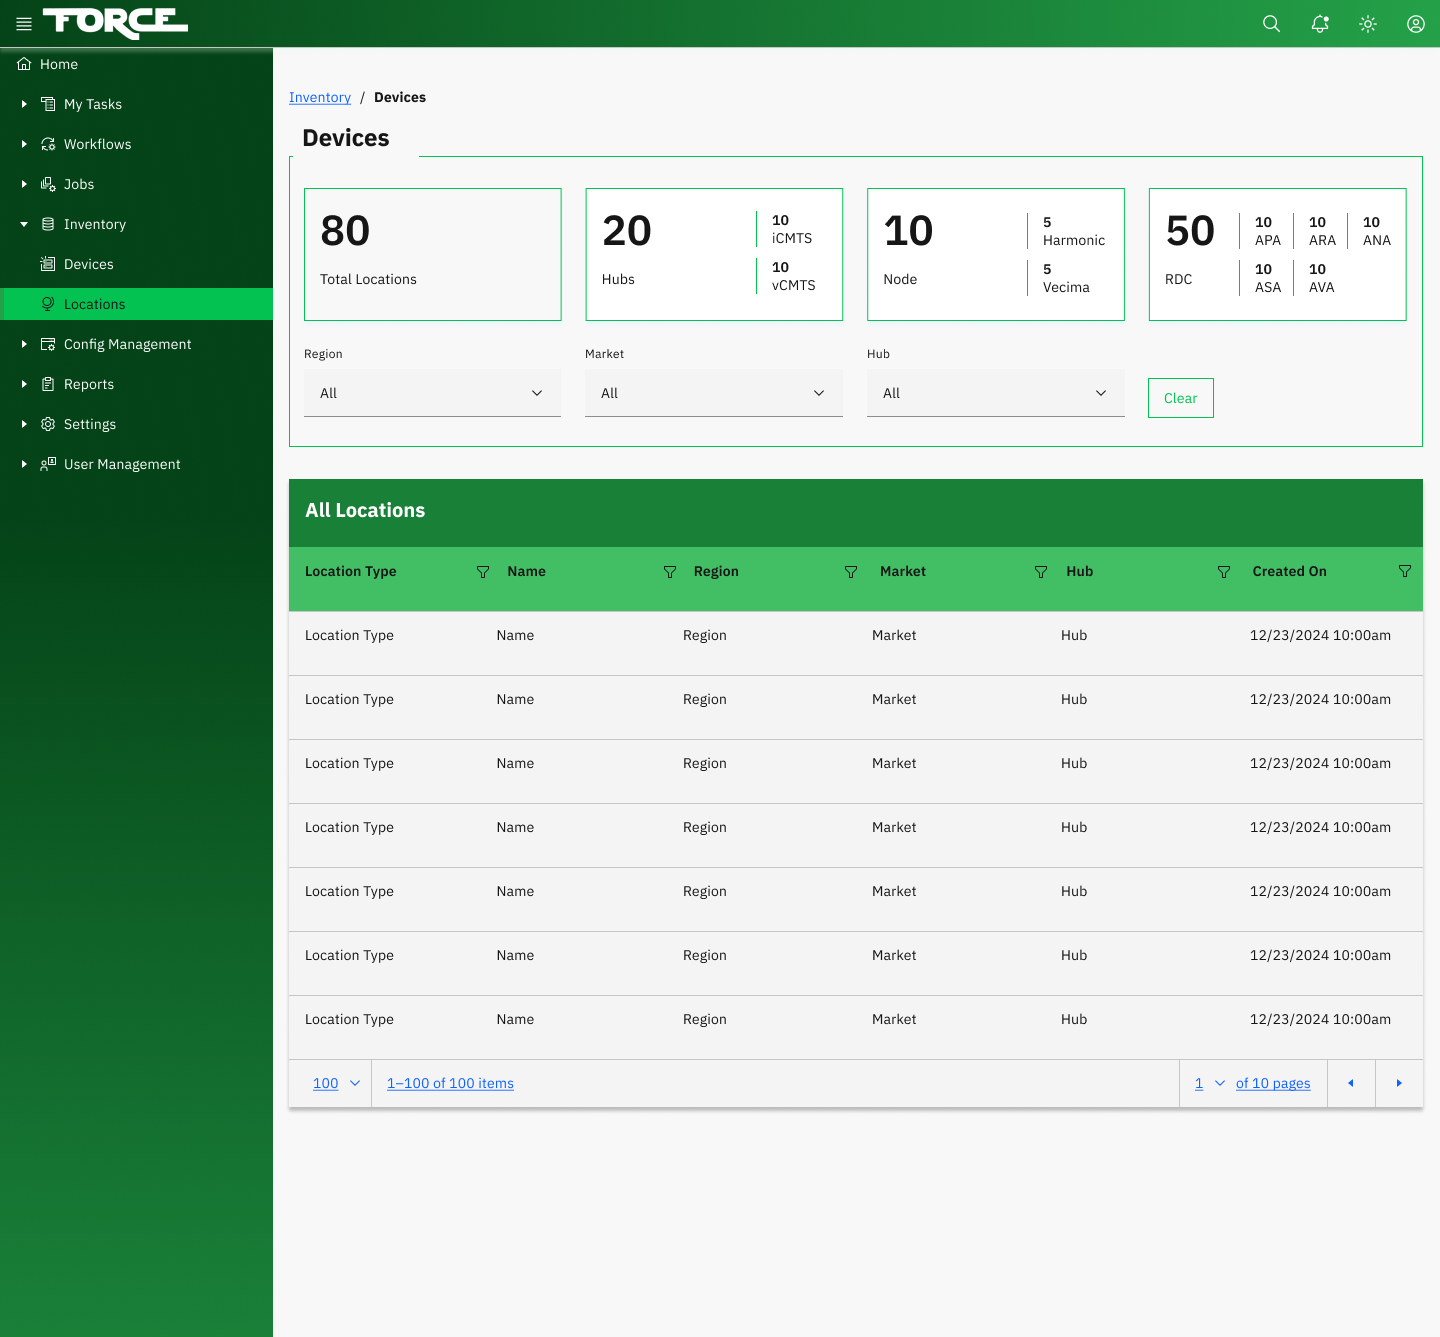Collapse the Inventory sidebar section
Screen dimensions: 1440x1337
tap(24, 224)
